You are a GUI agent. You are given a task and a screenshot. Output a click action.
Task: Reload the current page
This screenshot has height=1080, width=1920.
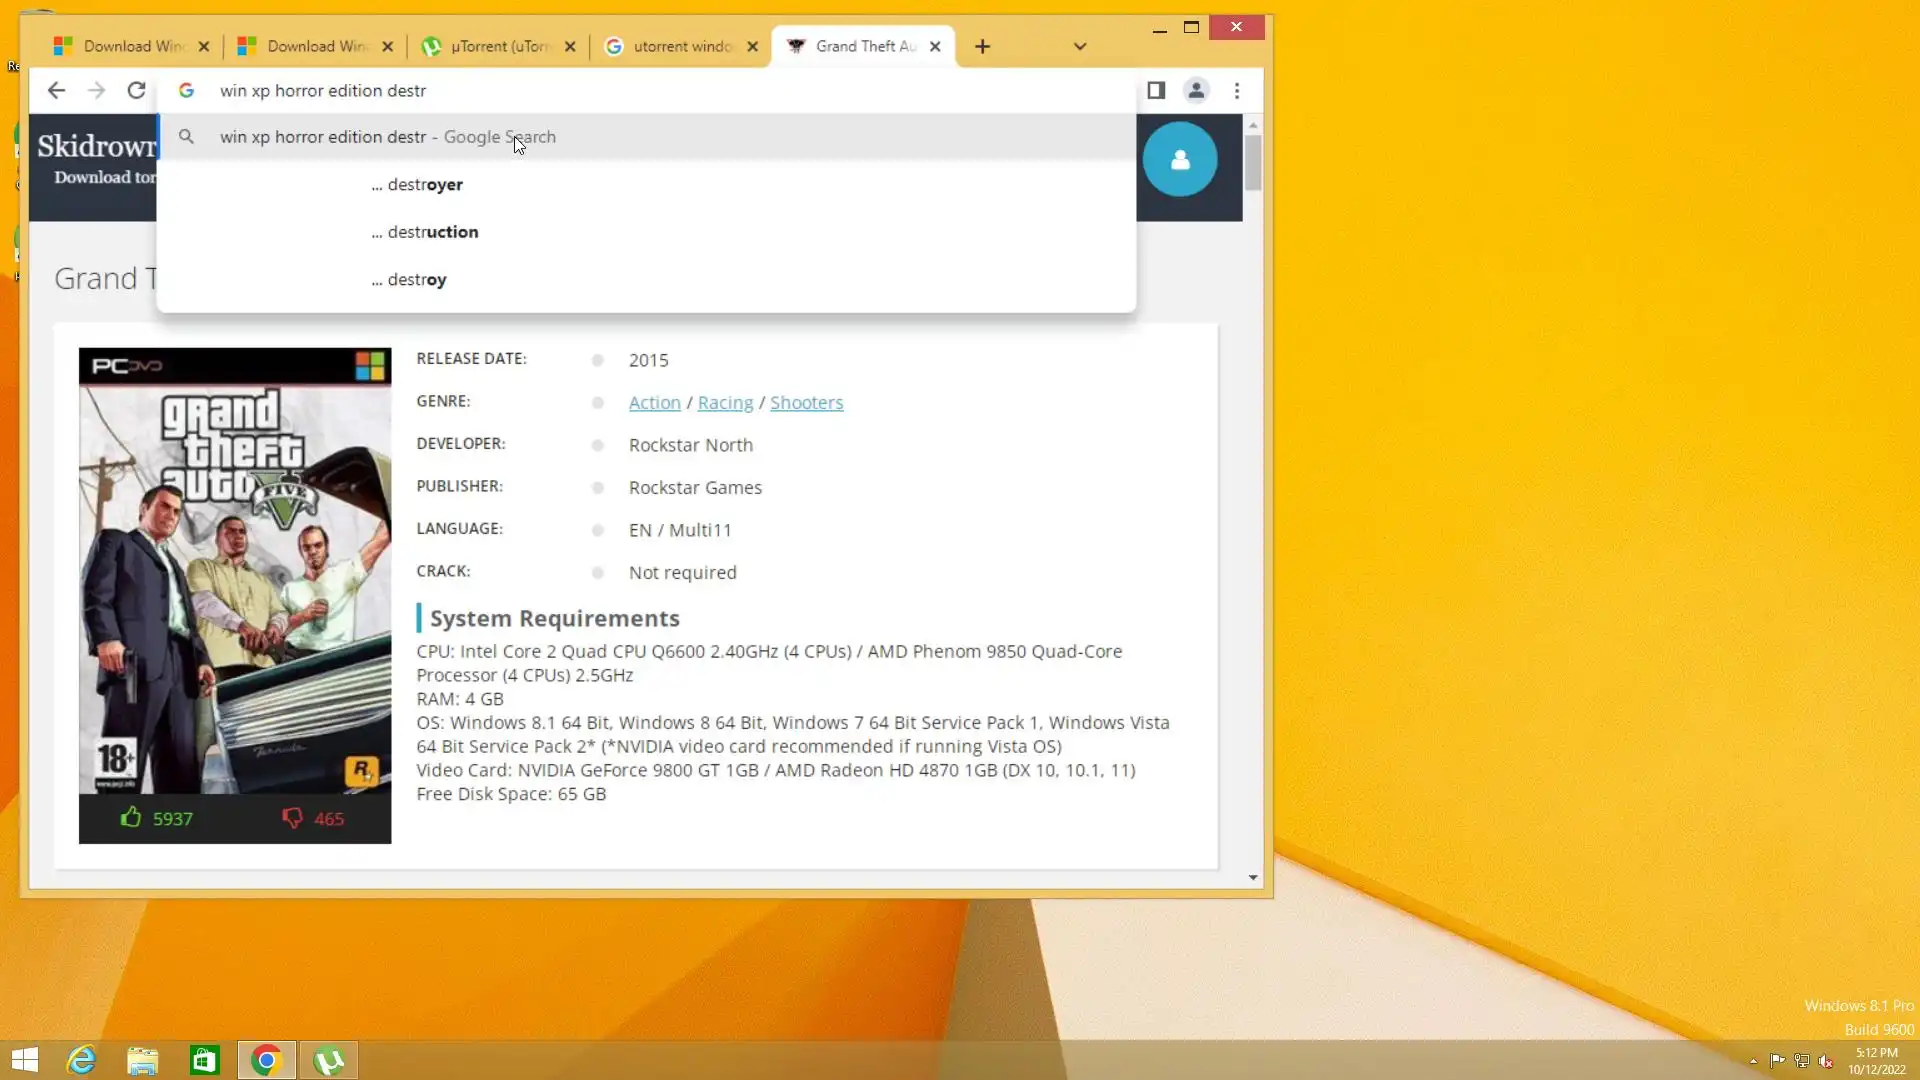point(136,91)
